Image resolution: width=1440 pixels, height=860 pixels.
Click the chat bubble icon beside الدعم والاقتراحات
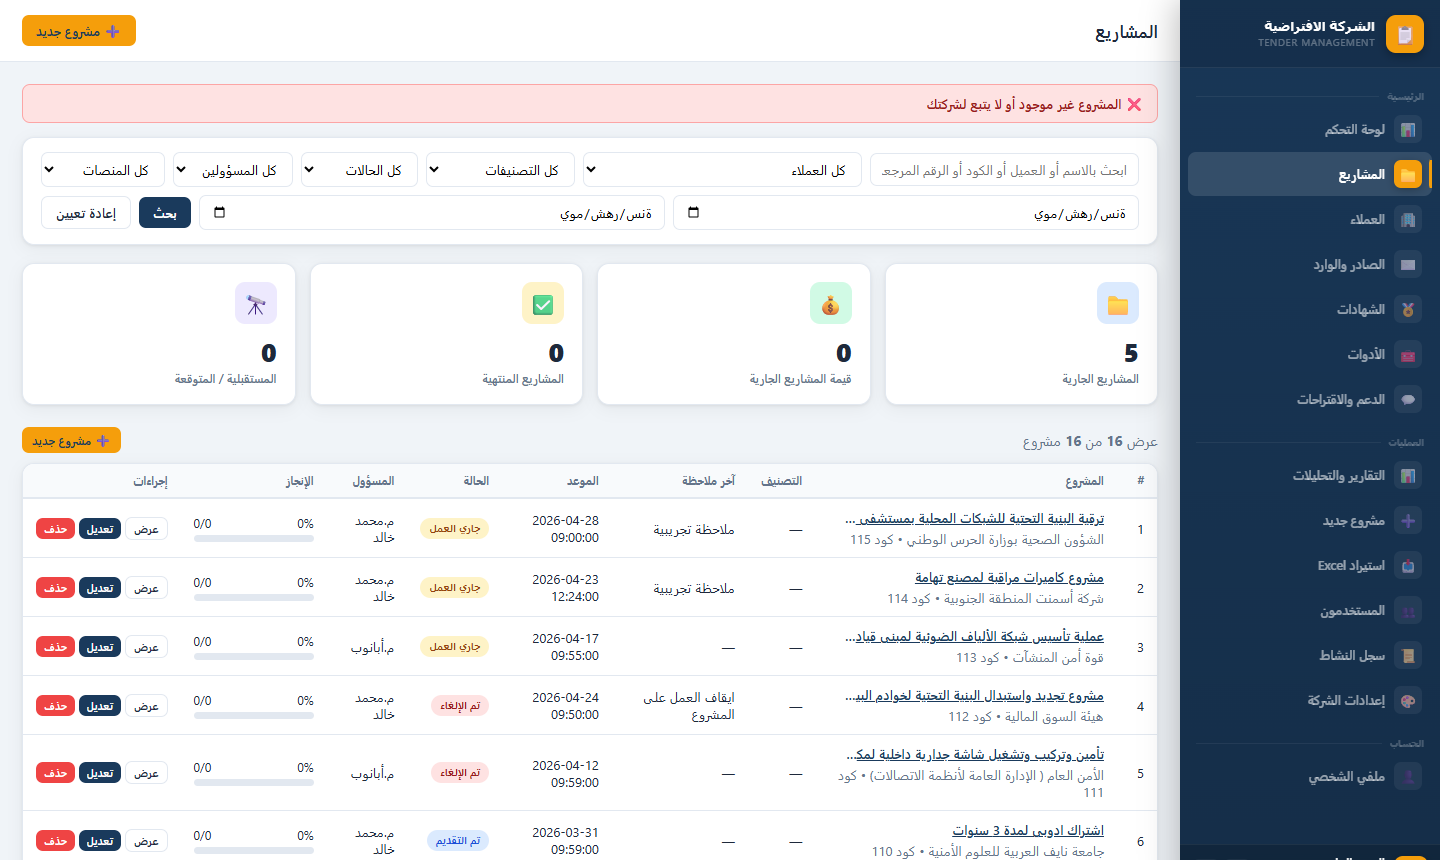coord(1408,400)
